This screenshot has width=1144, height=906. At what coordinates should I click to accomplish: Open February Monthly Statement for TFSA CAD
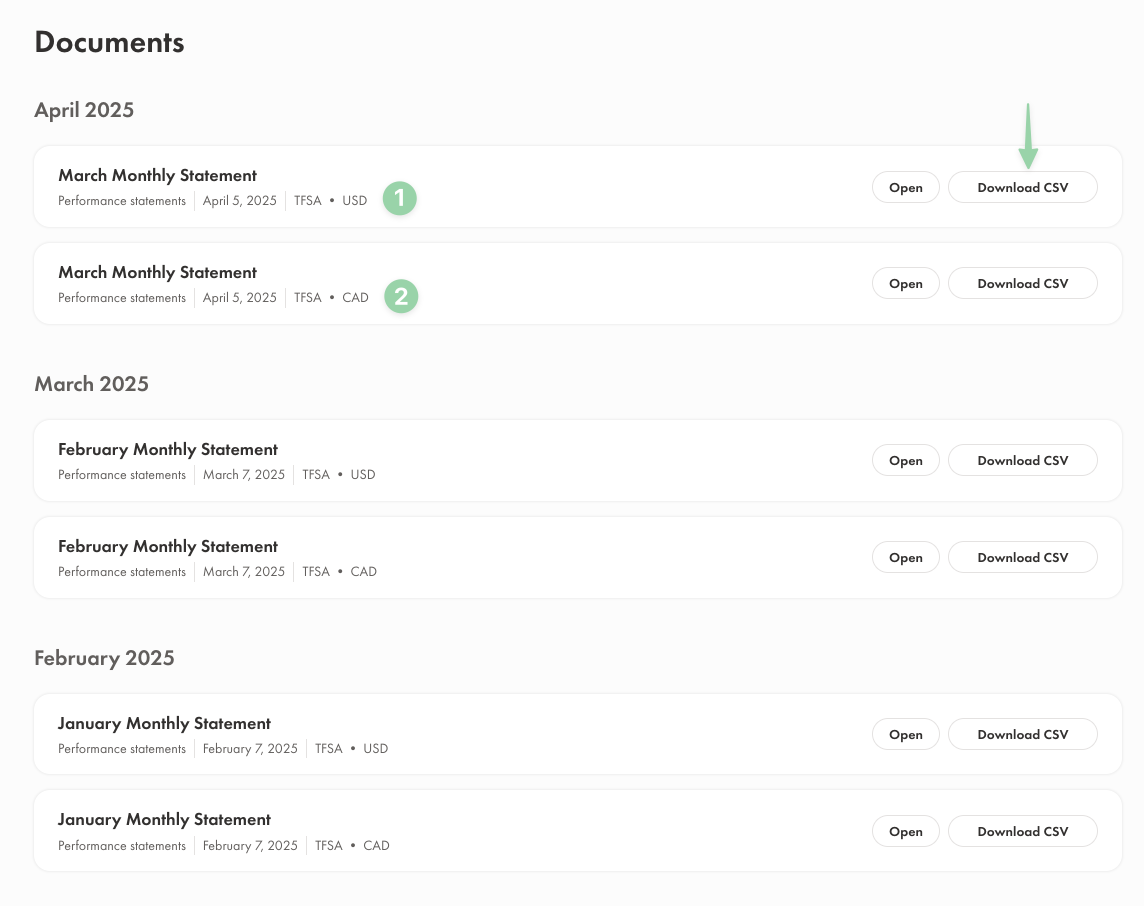click(905, 558)
